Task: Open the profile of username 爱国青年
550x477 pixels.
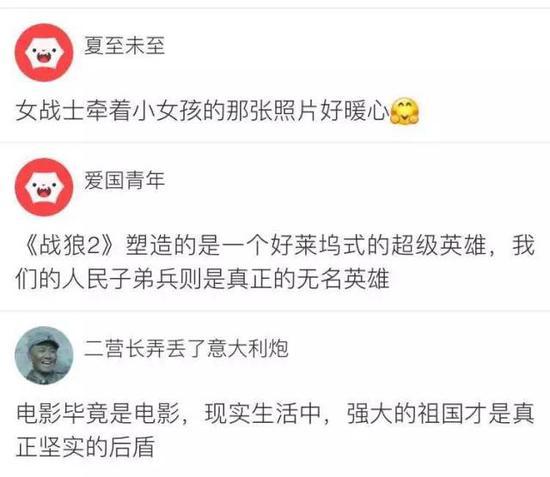Action: [x=125, y=180]
